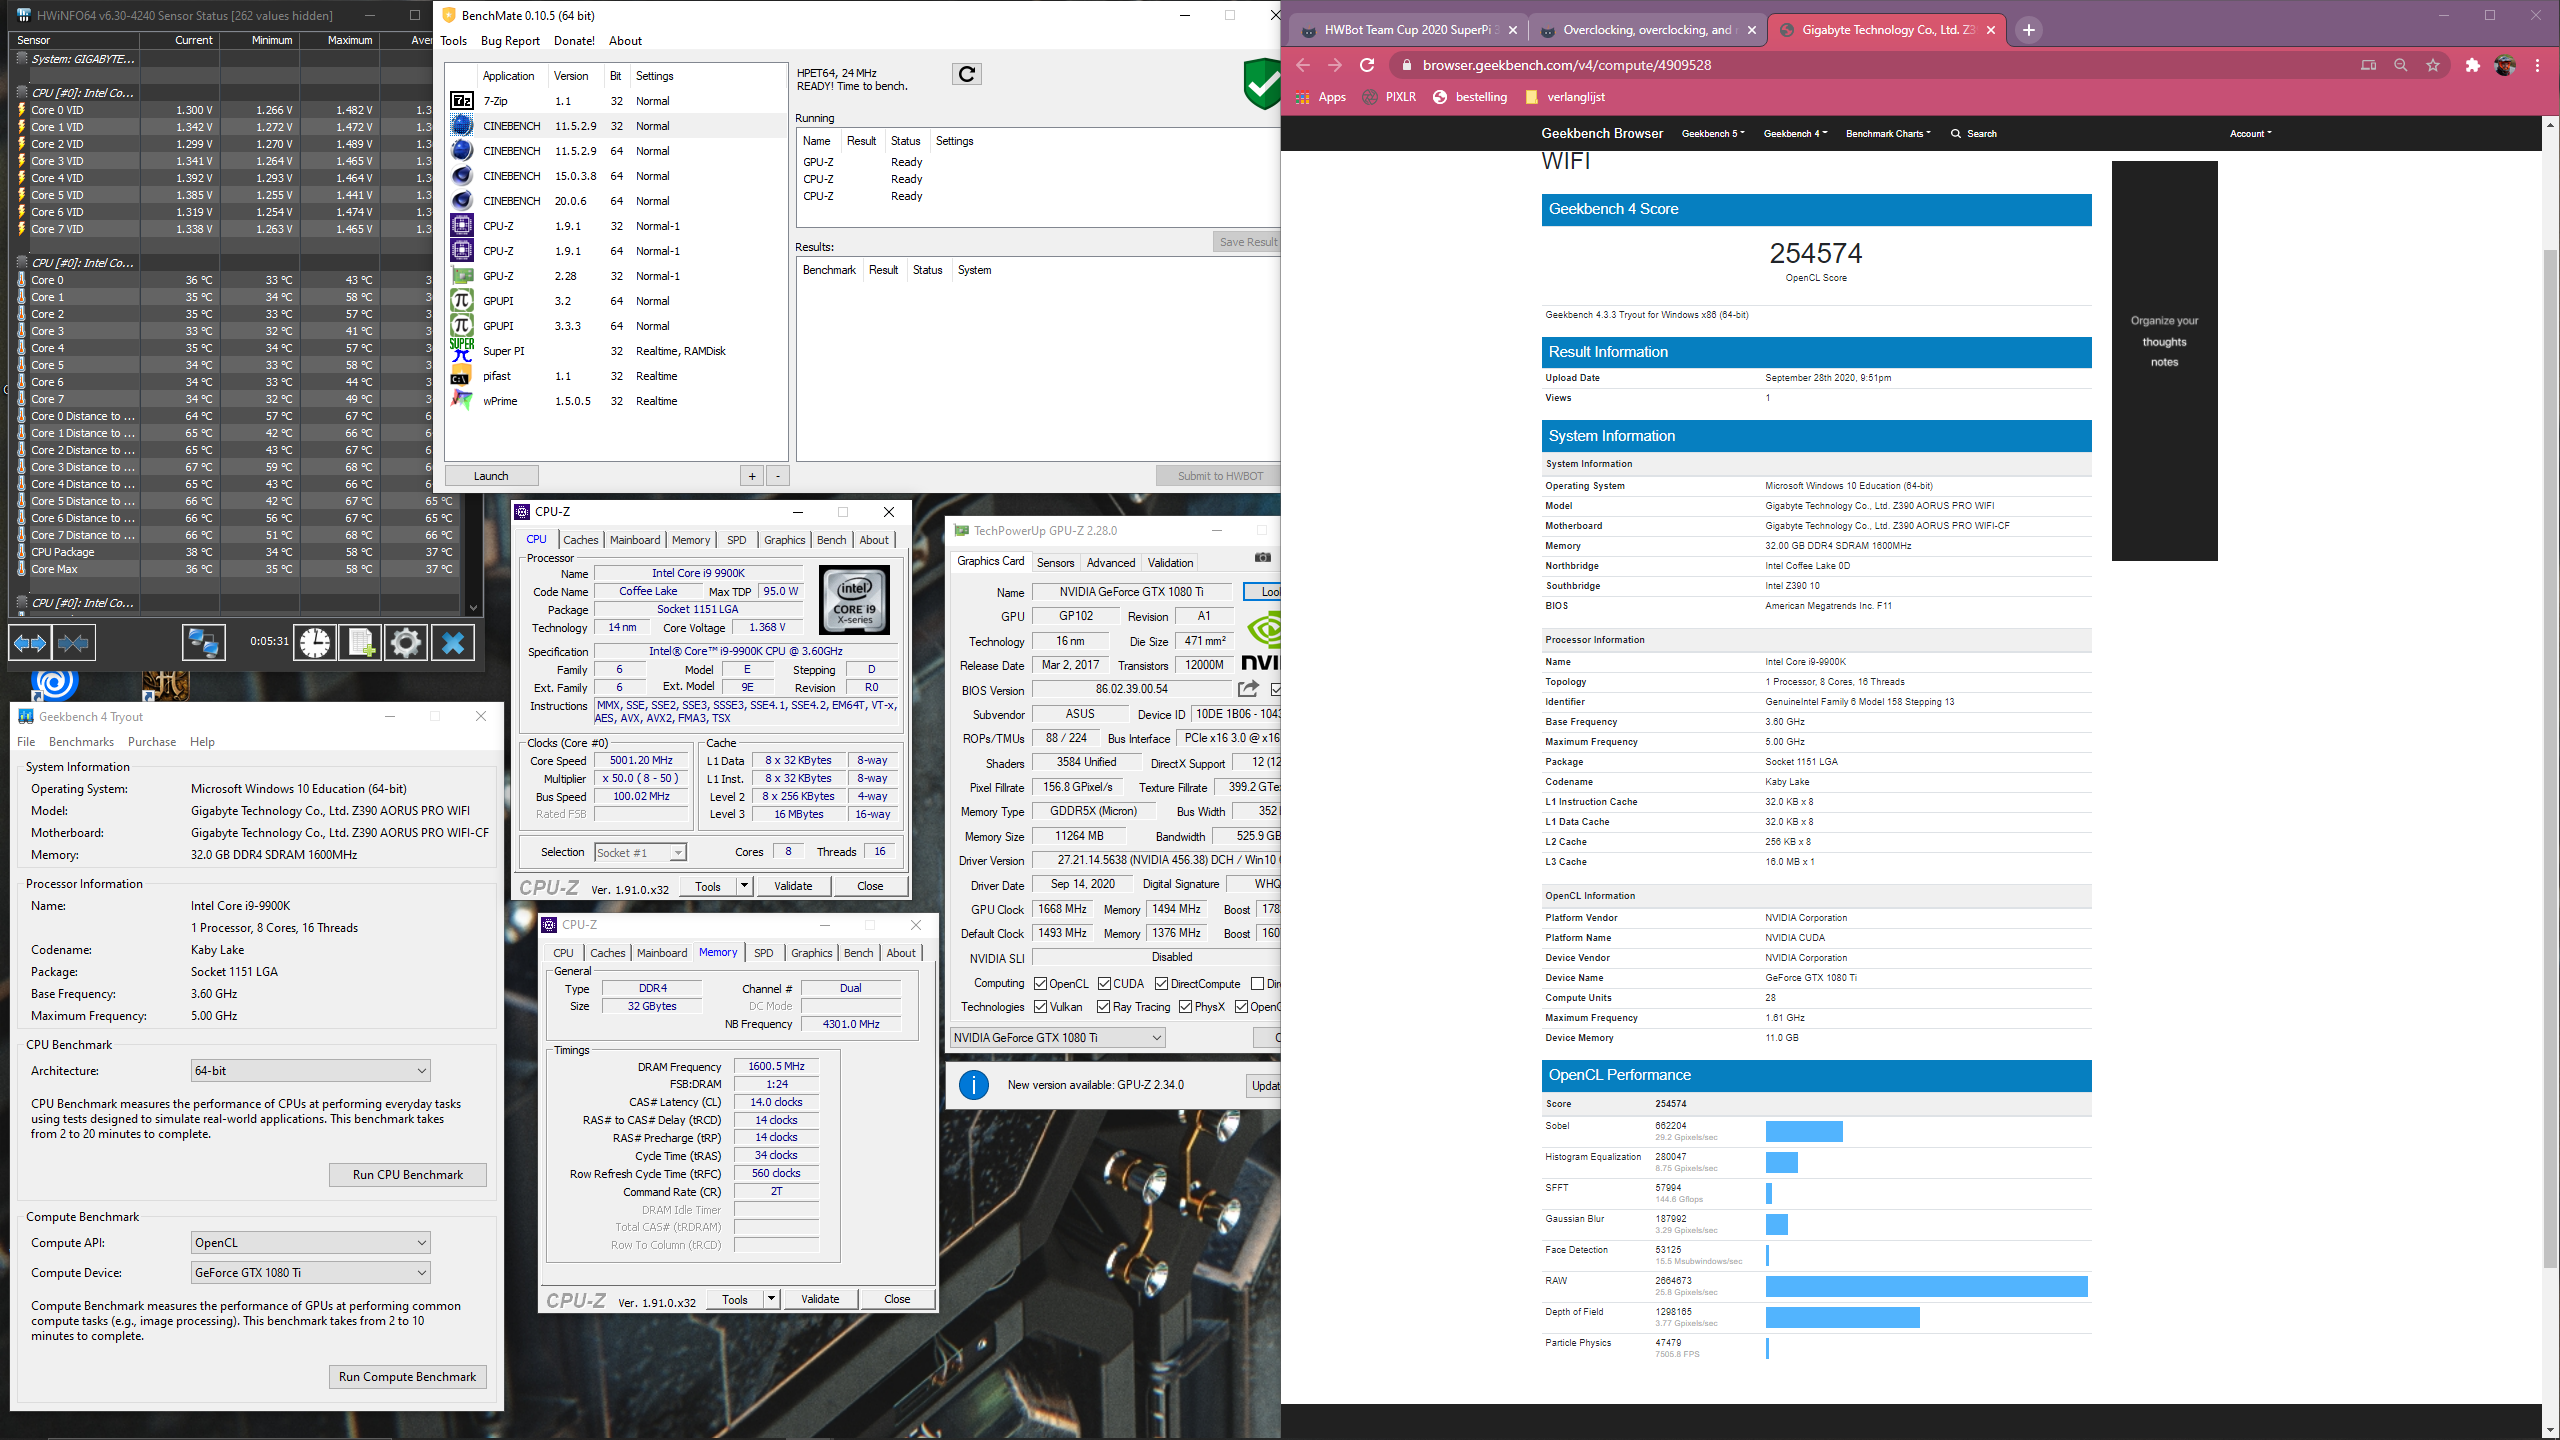
Task: Switch to Mainboard tab in CPU-Z CPU window
Action: 635,540
